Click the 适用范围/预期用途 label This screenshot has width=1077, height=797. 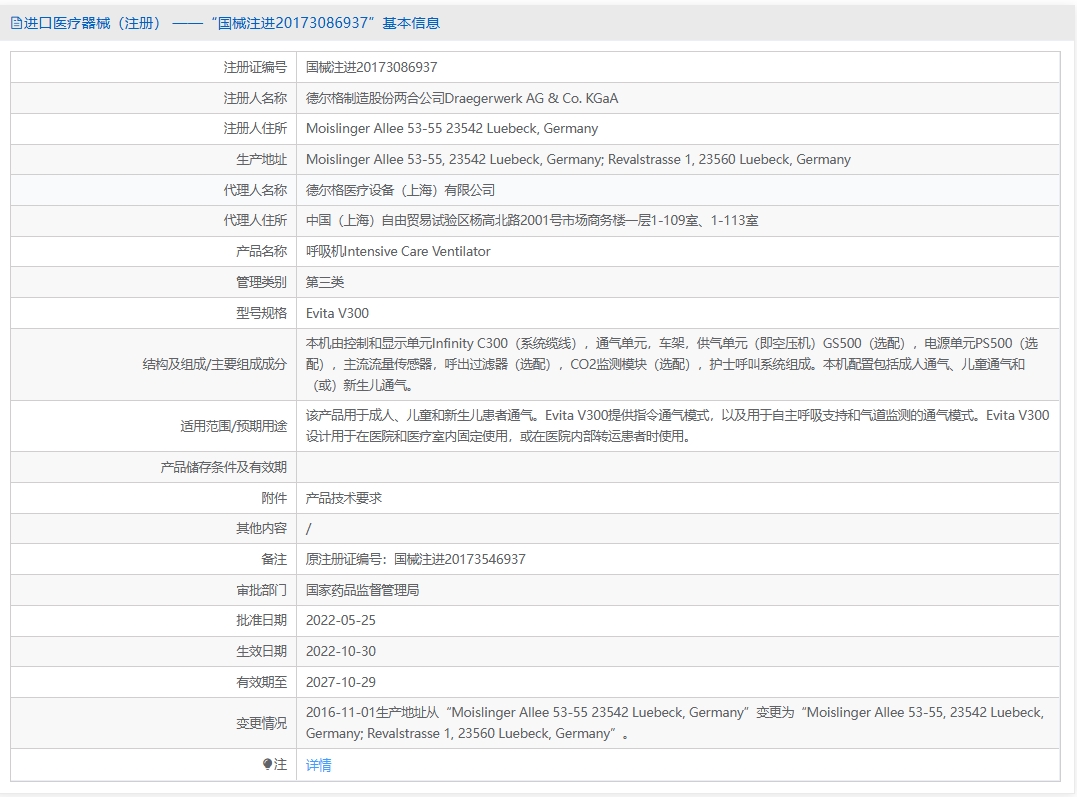tap(234, 426)
